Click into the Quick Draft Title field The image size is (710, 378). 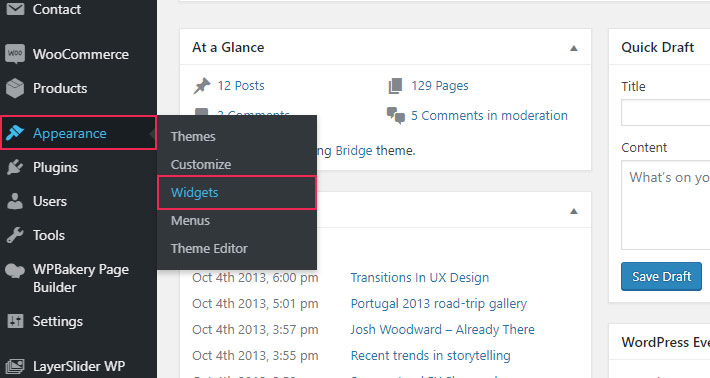point(666,112)
